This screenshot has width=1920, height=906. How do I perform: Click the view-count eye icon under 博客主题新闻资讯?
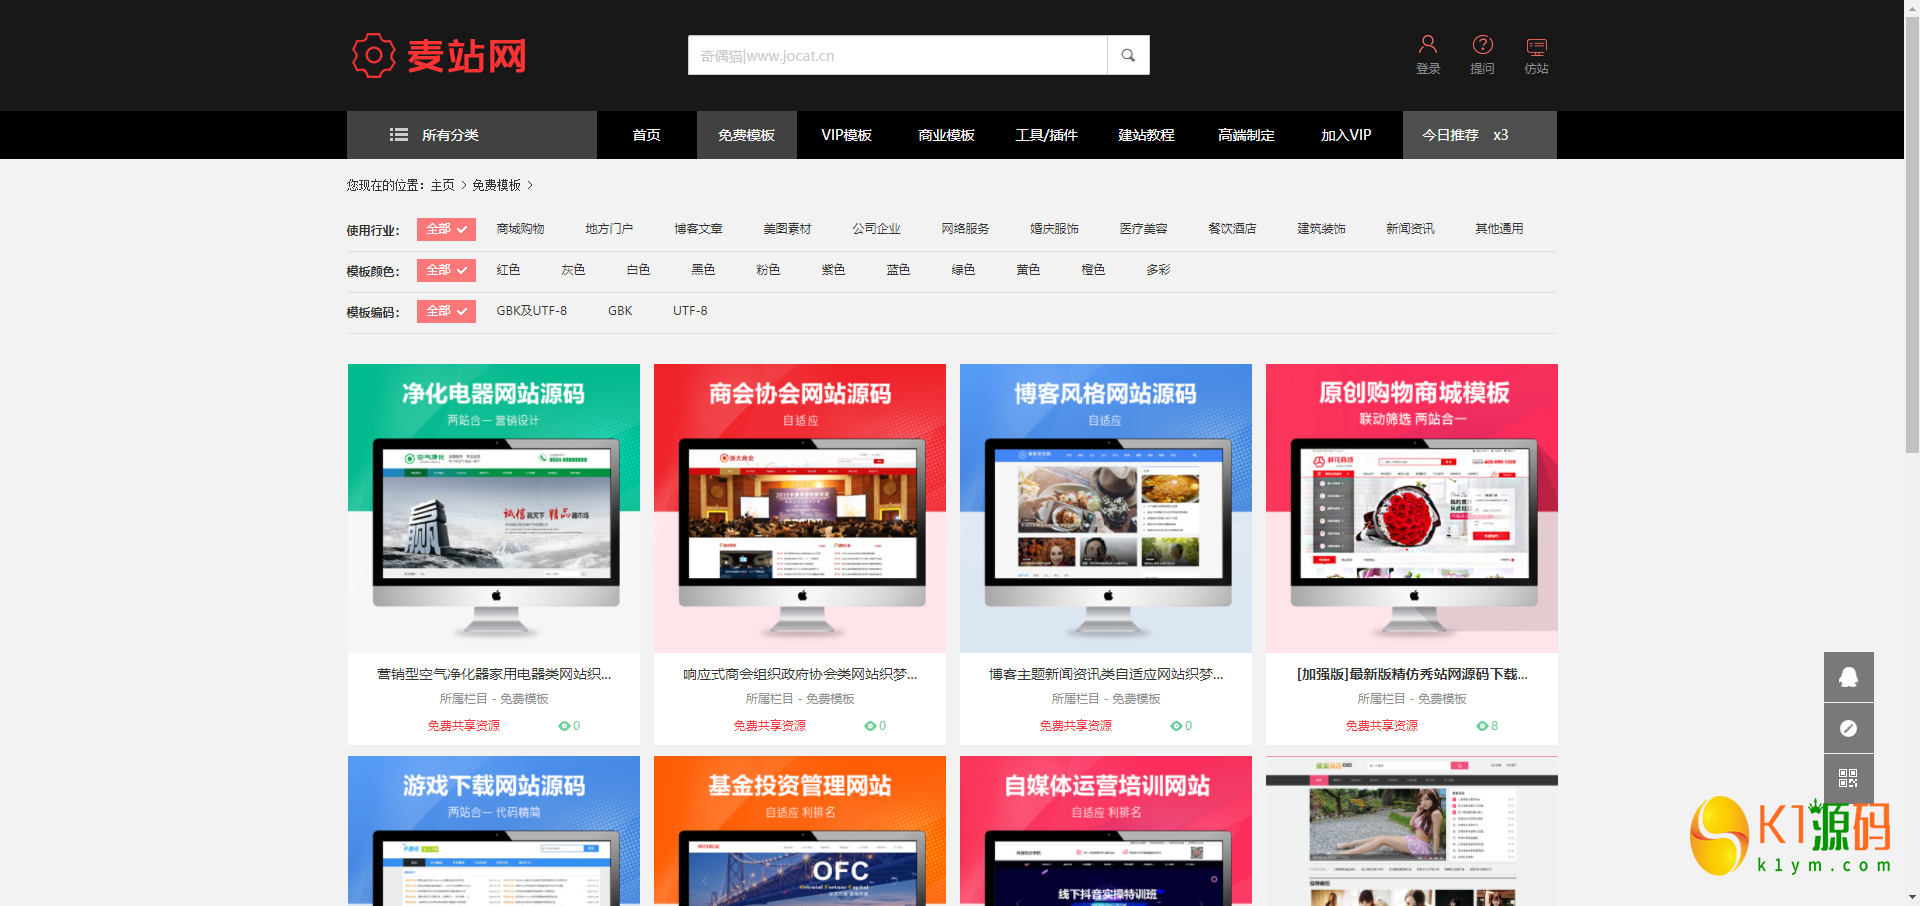1176,726
